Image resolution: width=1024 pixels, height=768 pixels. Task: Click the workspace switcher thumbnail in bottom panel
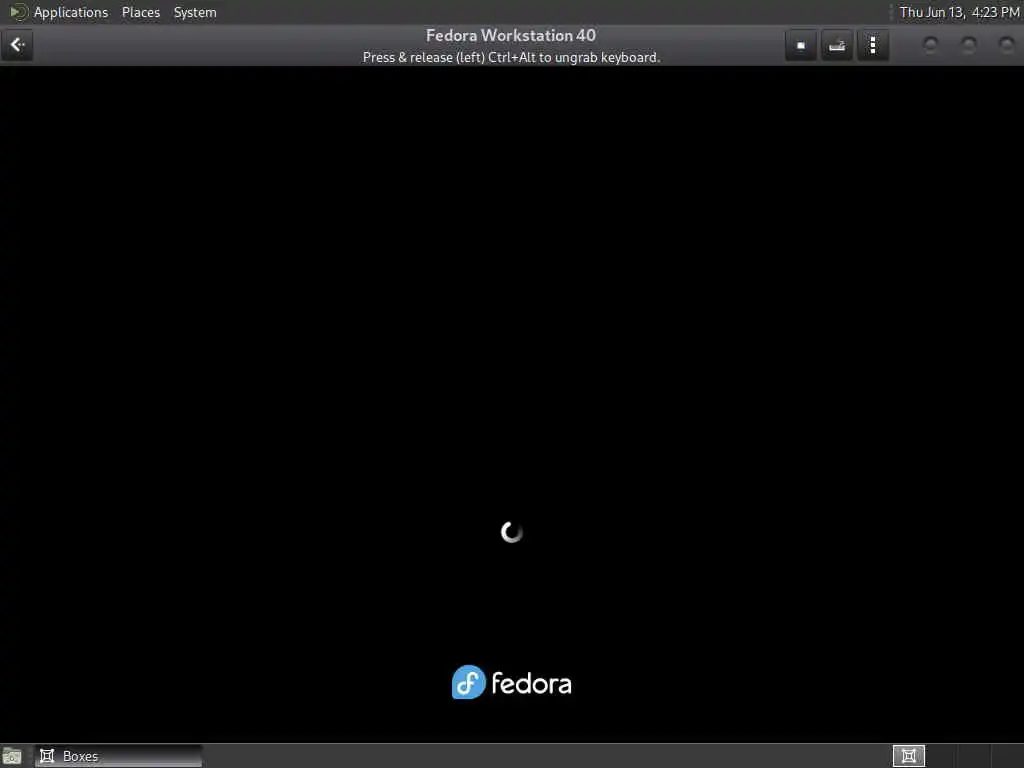click(908, 756)
